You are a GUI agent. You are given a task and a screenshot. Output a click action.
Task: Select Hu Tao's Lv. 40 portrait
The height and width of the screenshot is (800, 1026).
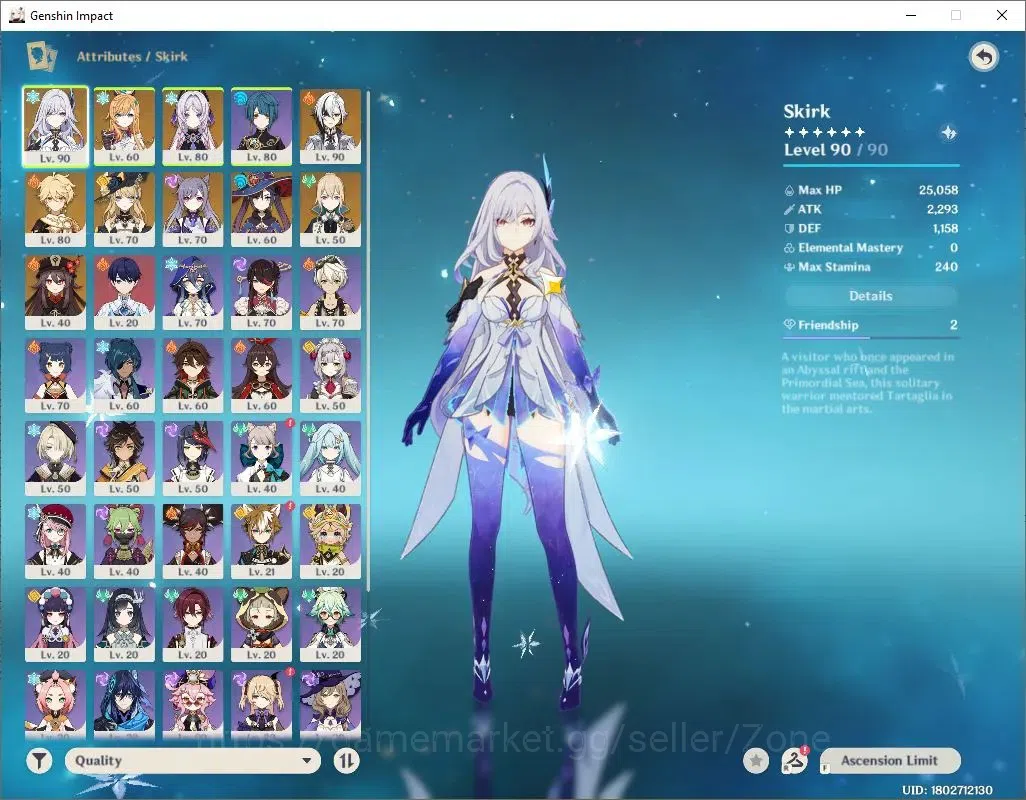pos(56,292)
